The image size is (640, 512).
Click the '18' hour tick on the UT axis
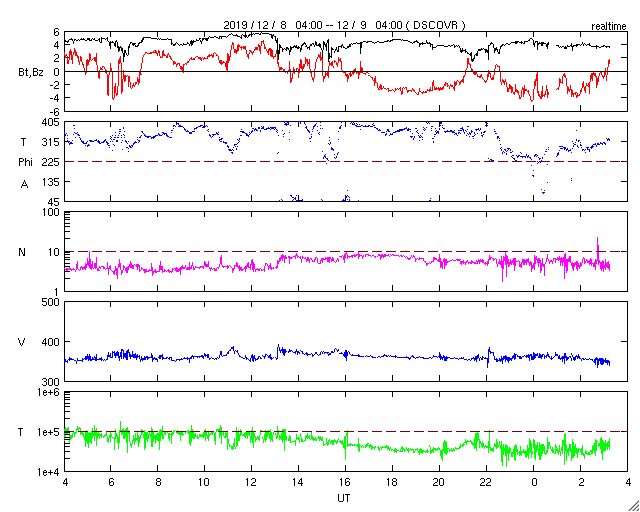tap(392, 483)
